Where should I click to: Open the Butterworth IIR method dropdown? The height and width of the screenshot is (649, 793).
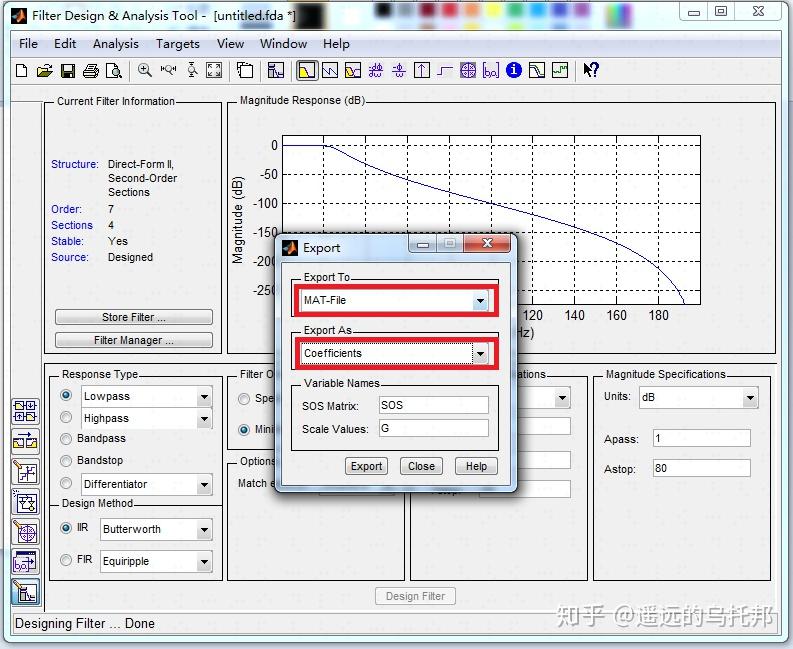coord(204,530)
